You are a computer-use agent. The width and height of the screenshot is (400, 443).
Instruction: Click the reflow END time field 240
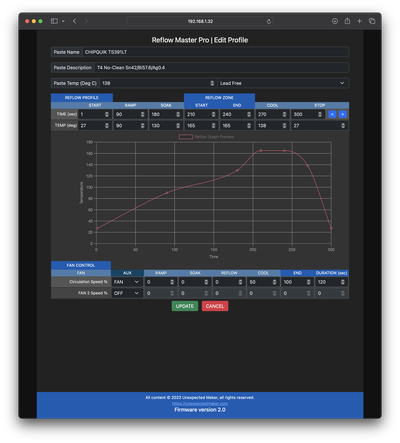(x=237, y=114)
